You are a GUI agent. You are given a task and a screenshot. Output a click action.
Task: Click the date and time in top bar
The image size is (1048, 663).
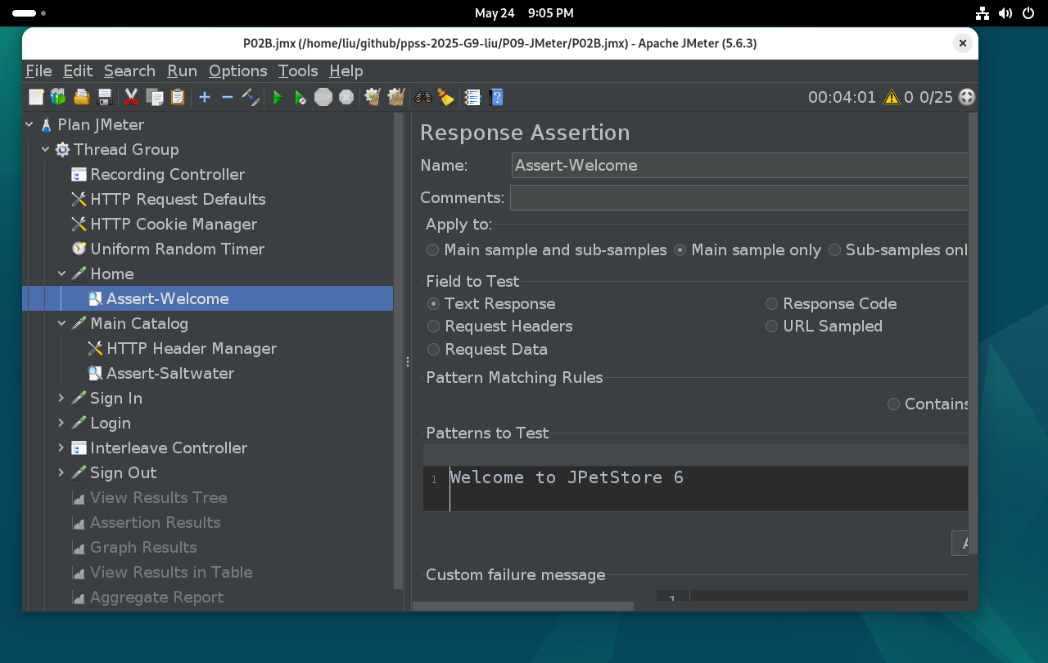pyautogui.click(x=524, y=13)
